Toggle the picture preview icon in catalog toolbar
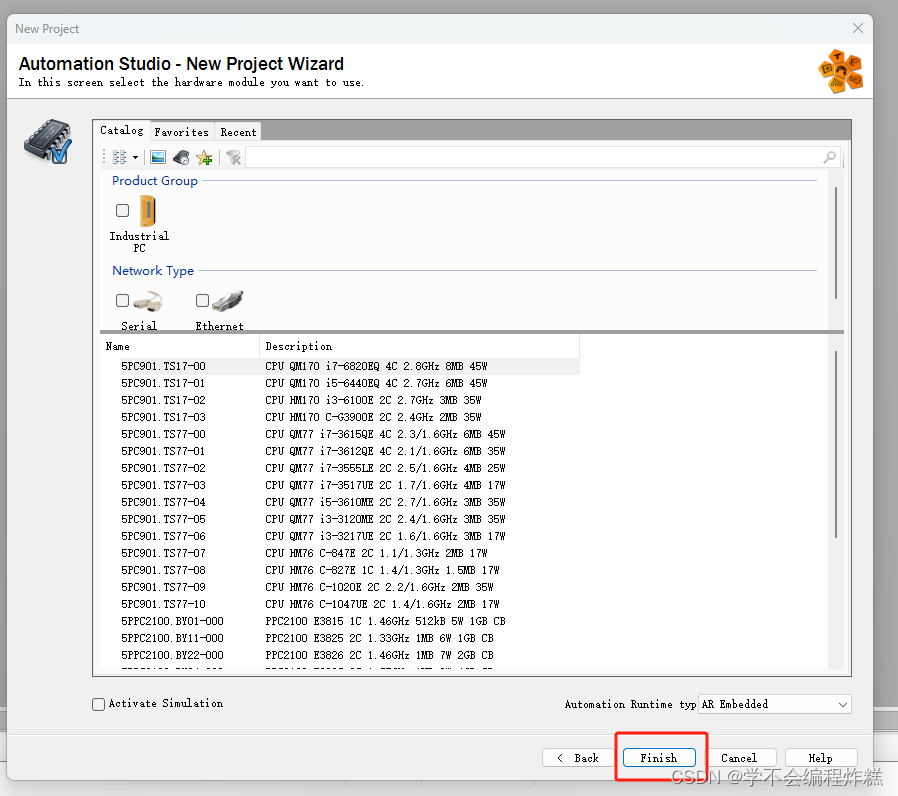This screenshot has height=796, width=898. [x=157, y=157]
